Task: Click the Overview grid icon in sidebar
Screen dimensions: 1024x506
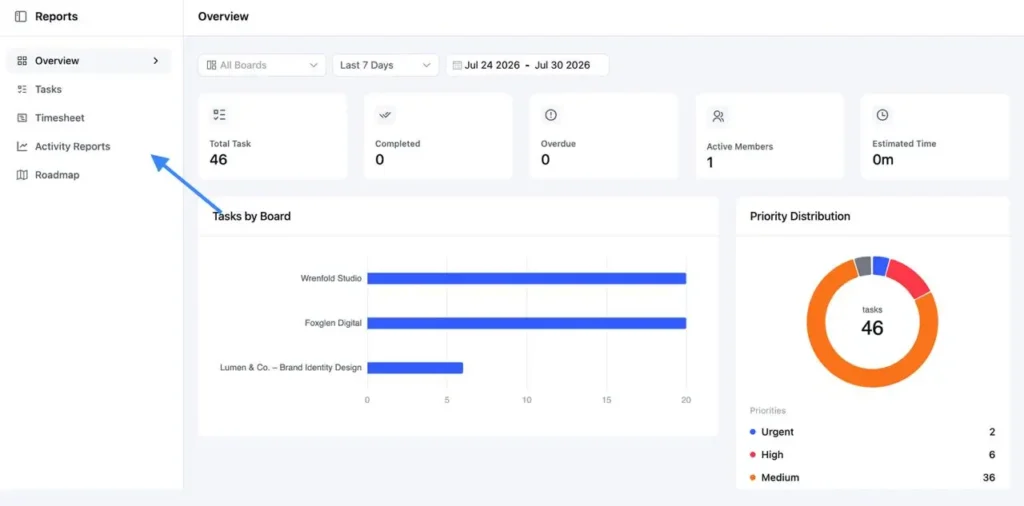Action: coord(22,61)
